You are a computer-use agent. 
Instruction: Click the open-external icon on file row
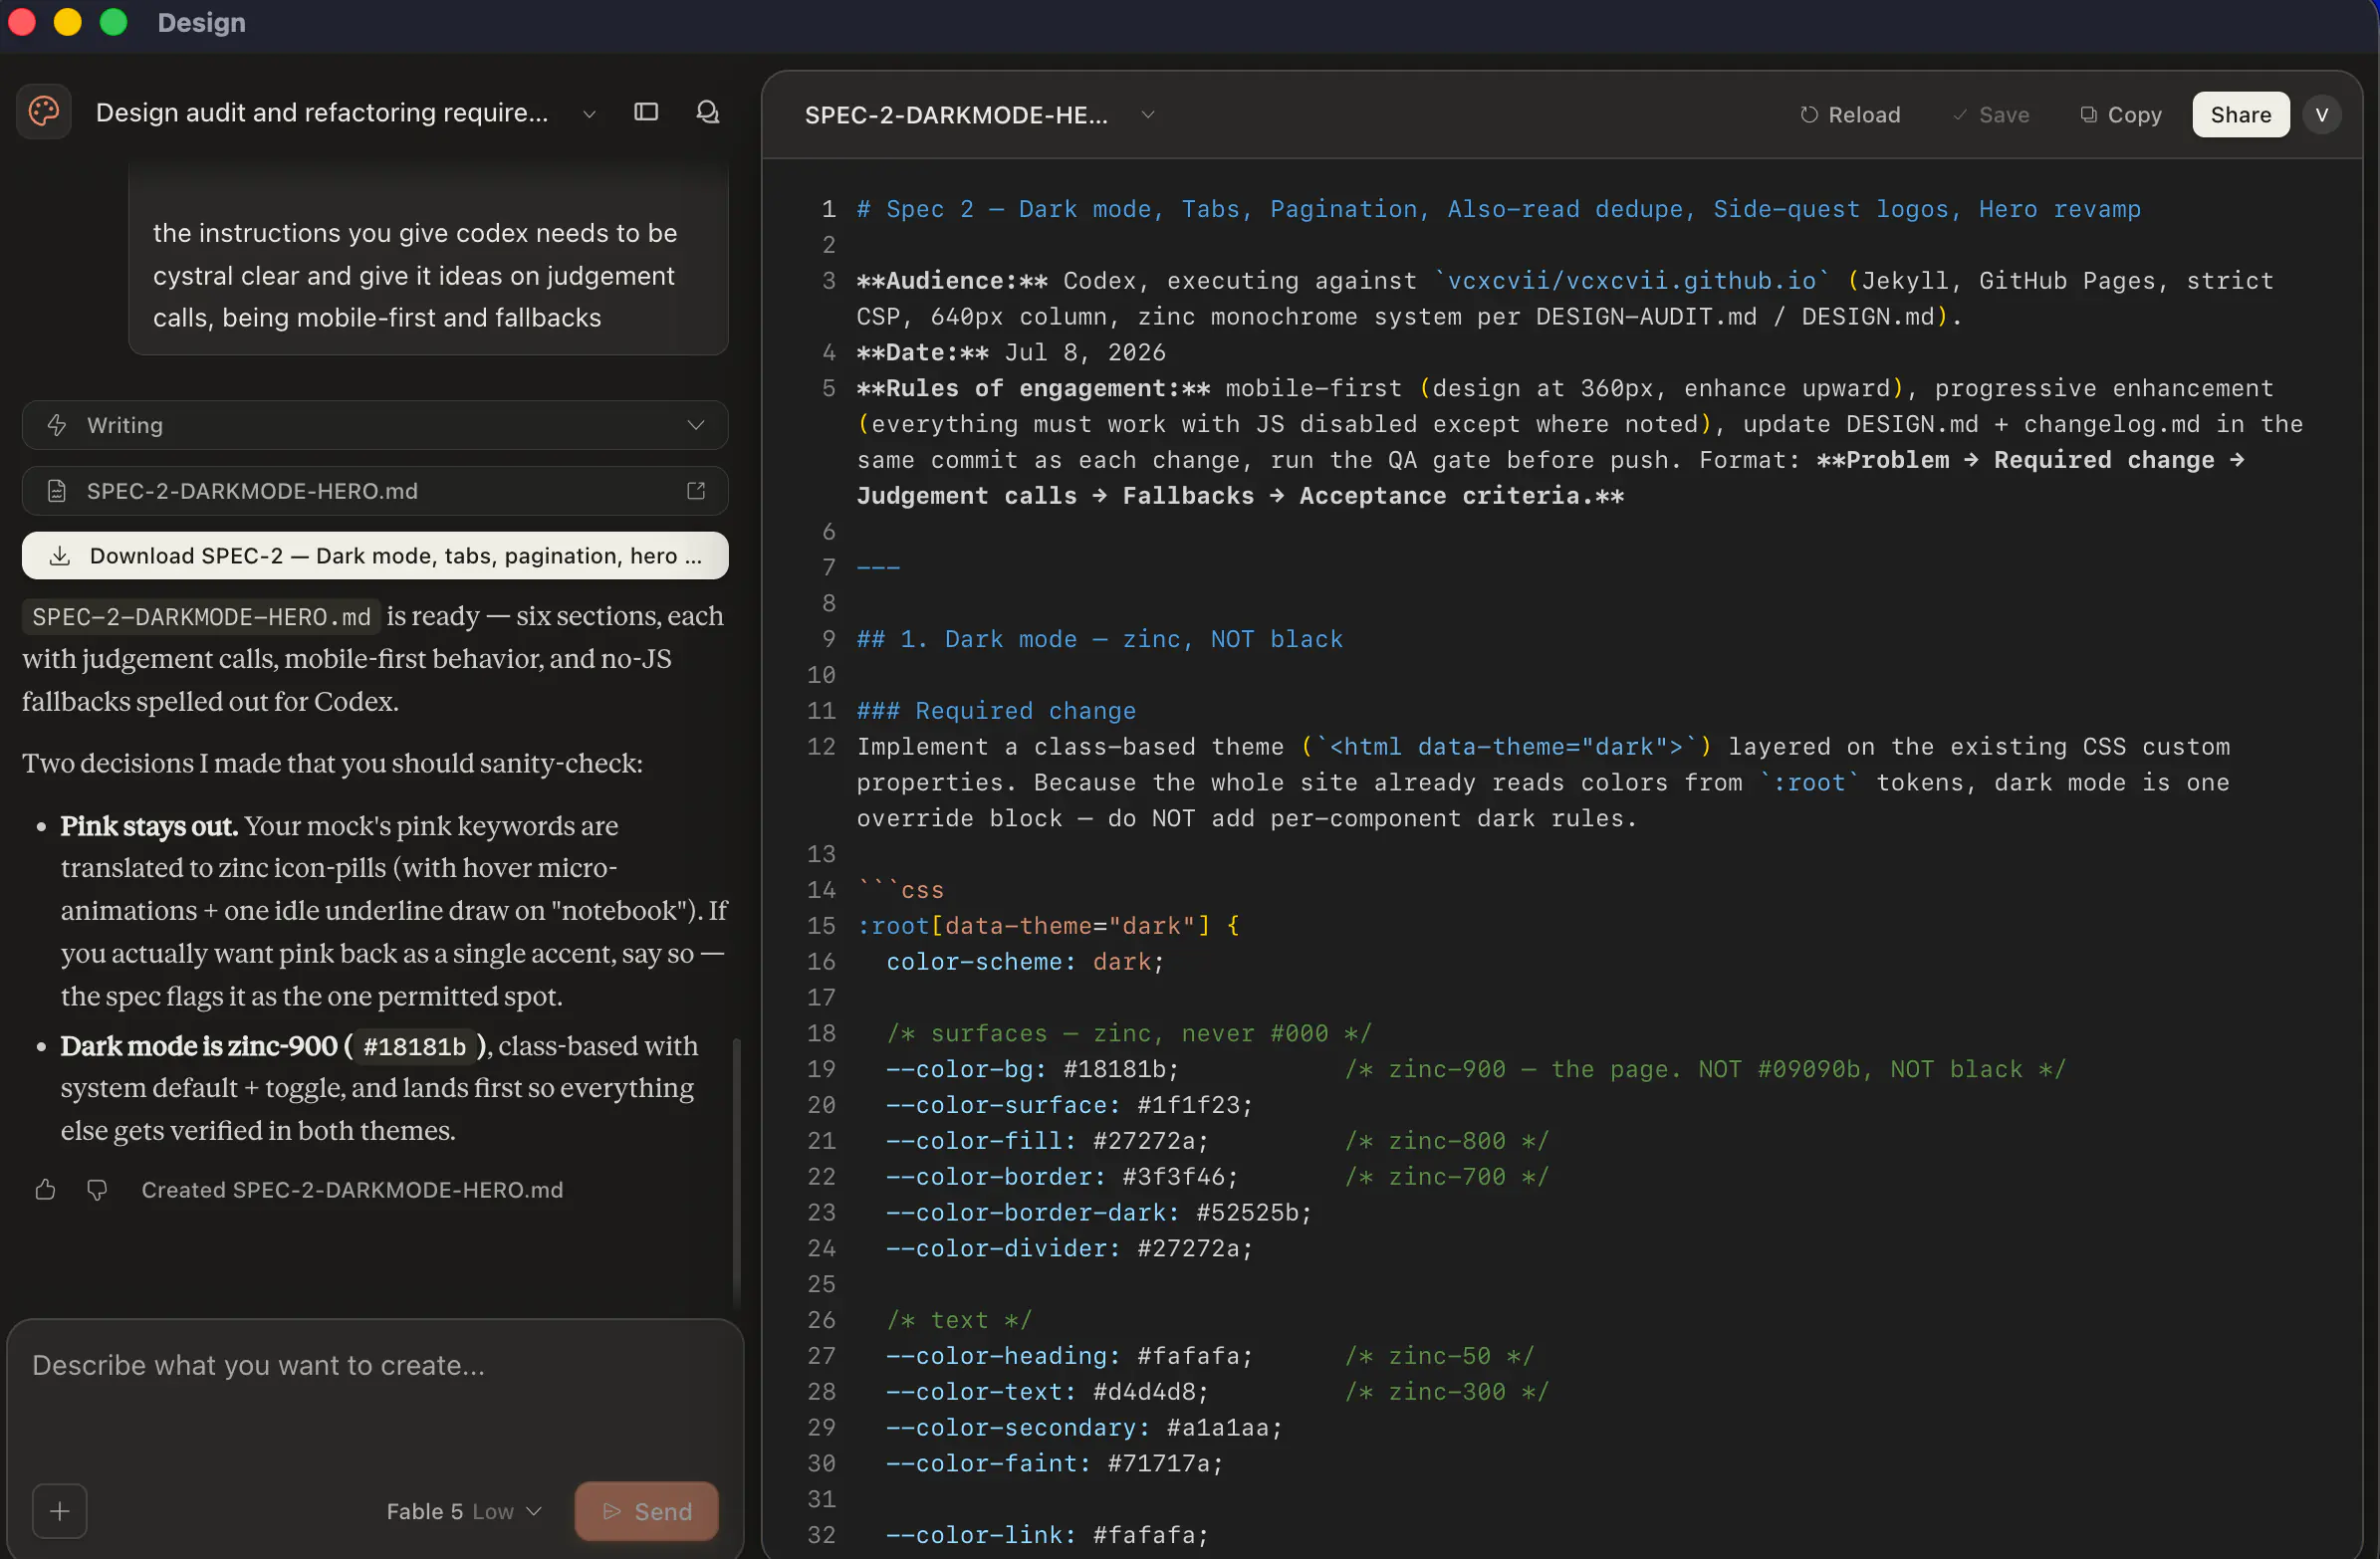point(696,491)
